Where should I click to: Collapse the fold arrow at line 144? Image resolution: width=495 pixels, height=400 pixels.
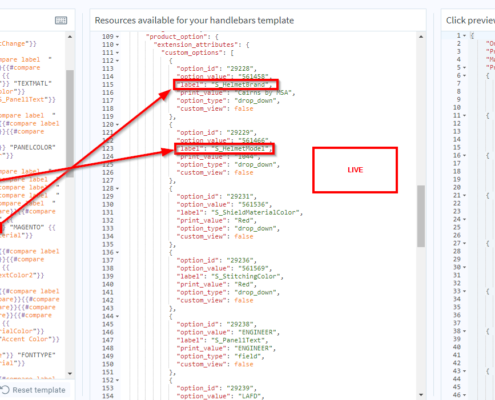(117, 316)
